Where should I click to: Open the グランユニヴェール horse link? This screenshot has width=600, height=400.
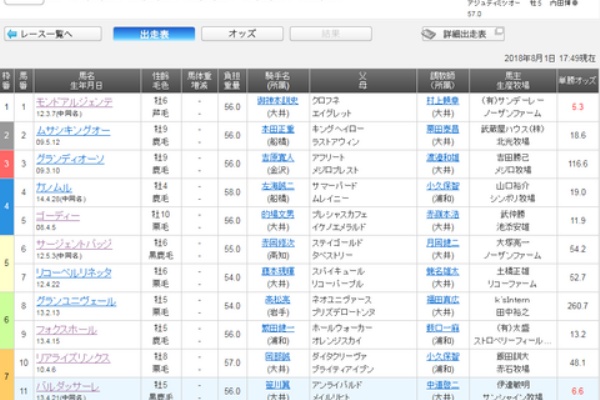73,299
